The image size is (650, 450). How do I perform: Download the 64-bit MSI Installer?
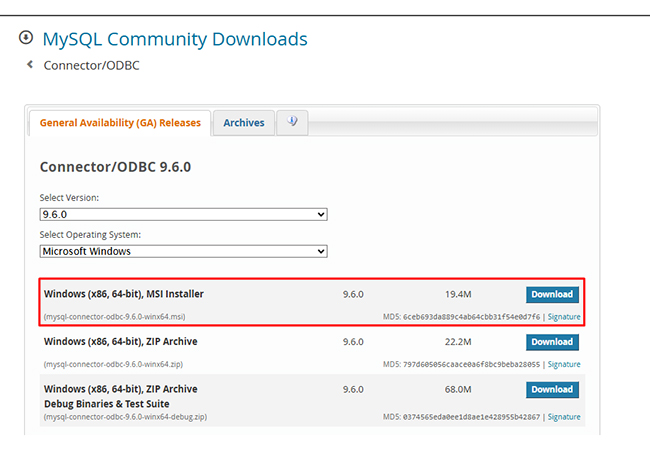(552, 294)
